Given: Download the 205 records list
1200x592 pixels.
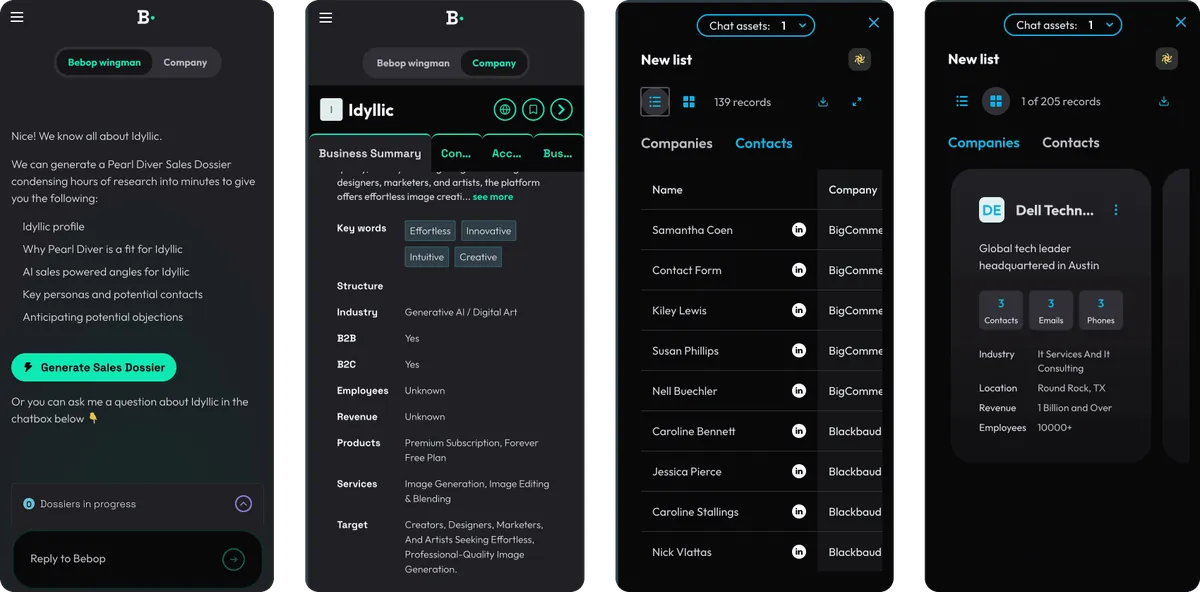Looking at the screenshot, I should (x=1164, y=101).
